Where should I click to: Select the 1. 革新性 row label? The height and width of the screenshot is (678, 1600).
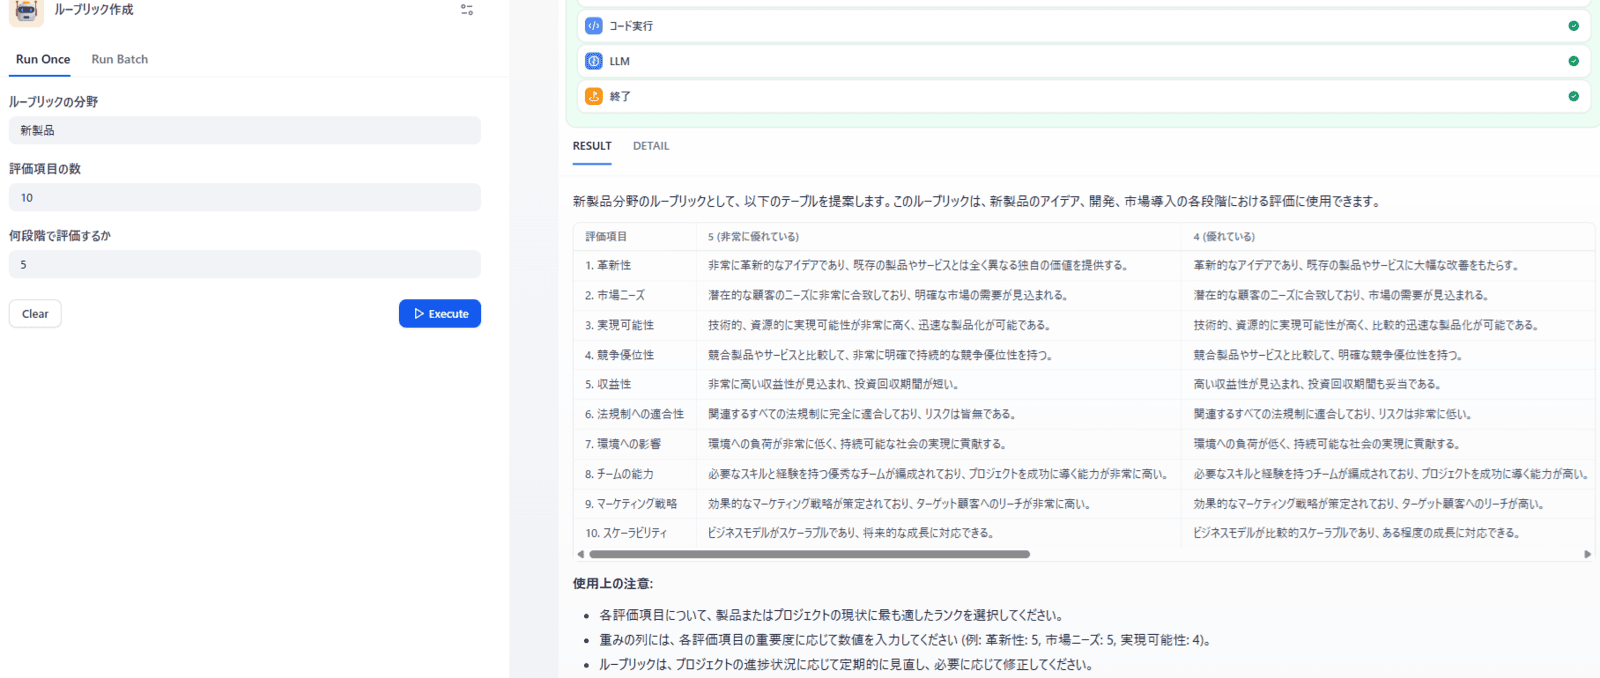tap(608, 266)
